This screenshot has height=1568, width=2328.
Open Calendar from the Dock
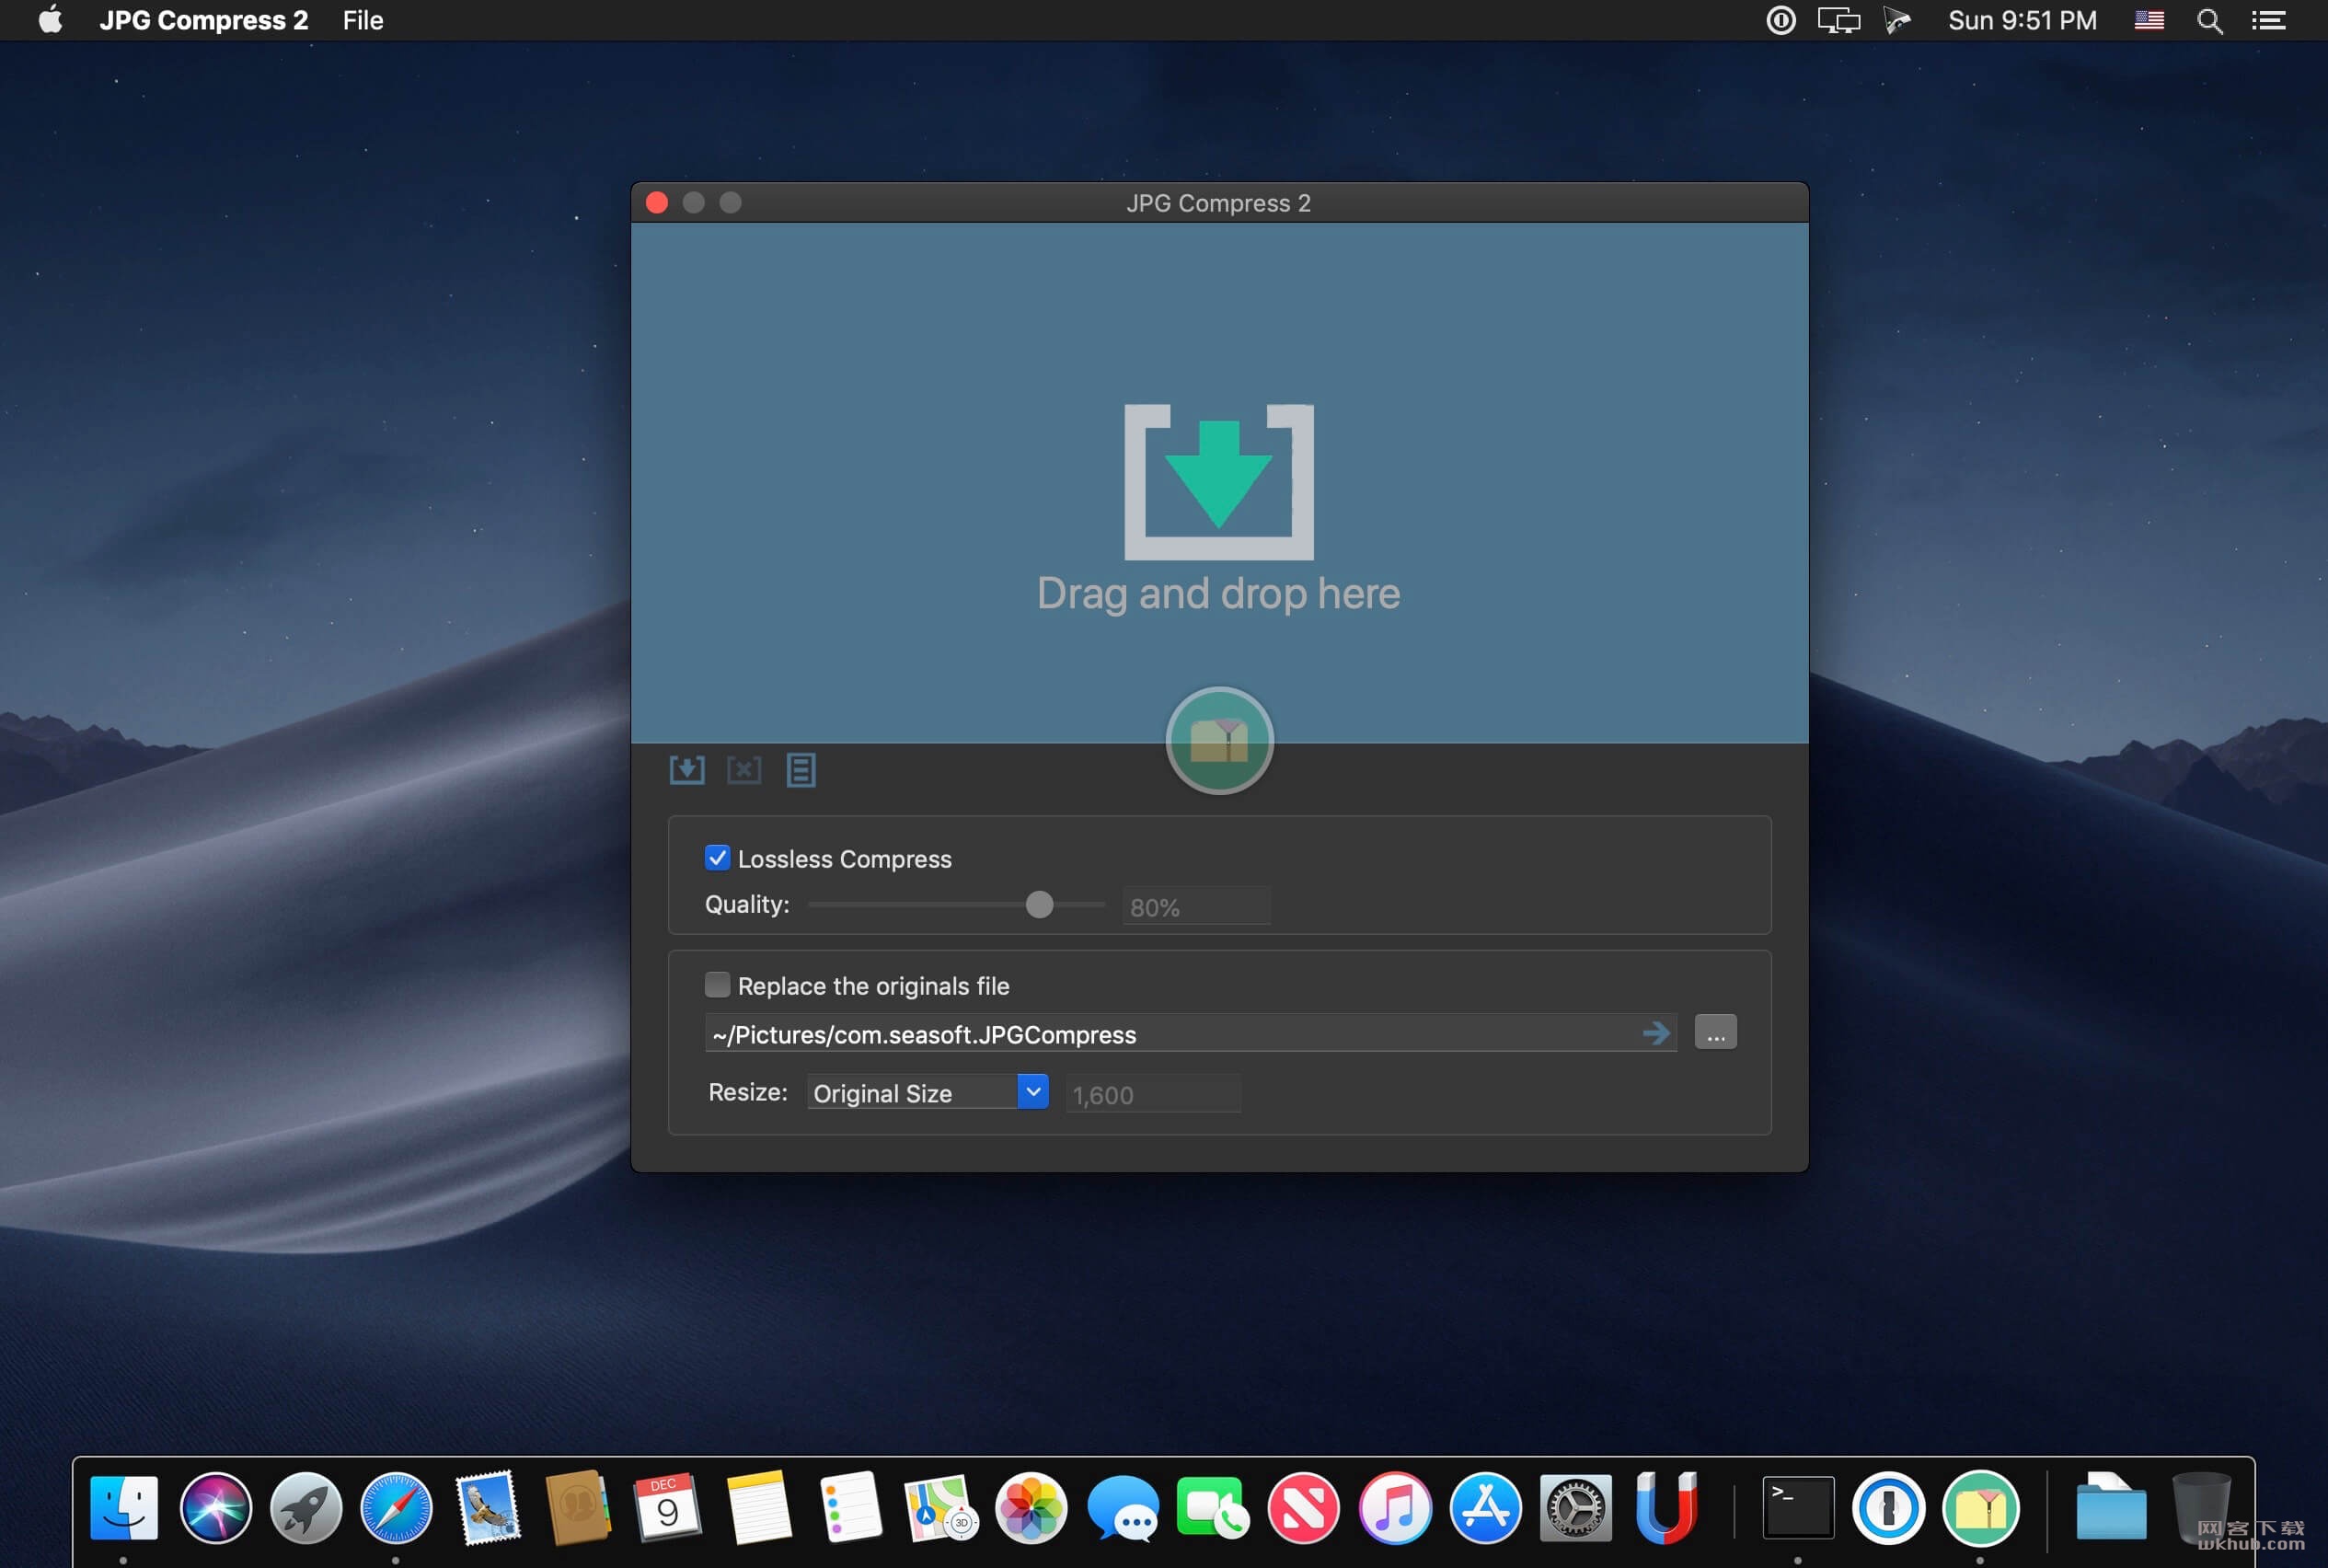pos(668,1507)
